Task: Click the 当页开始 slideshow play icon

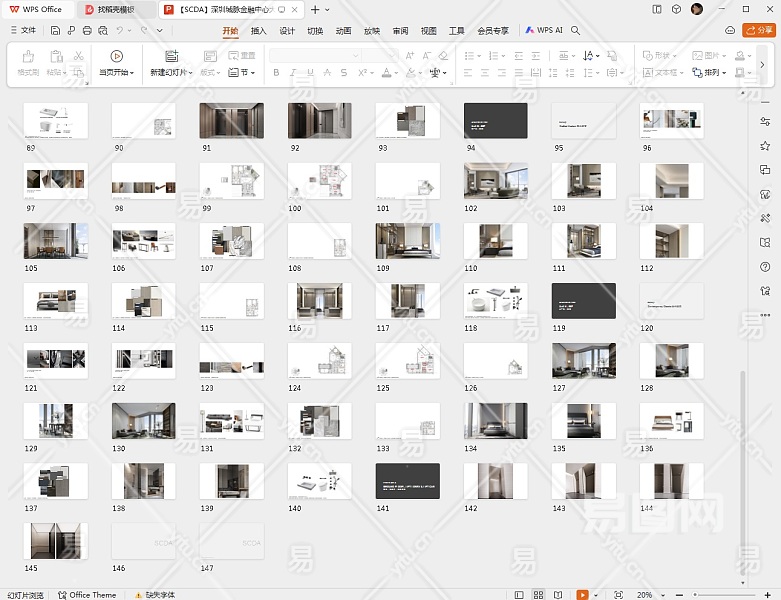Action: [x=117, y=56]
